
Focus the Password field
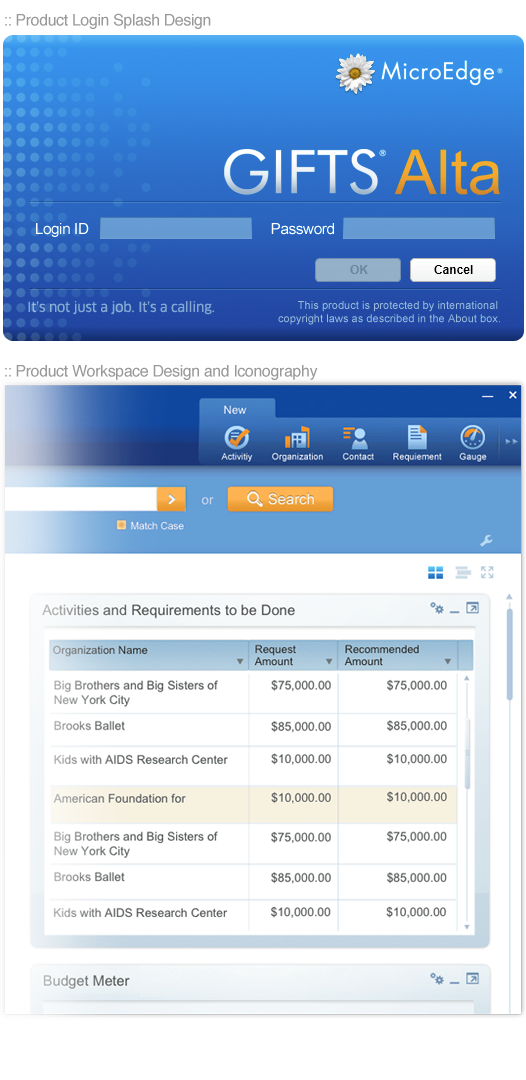419,229
